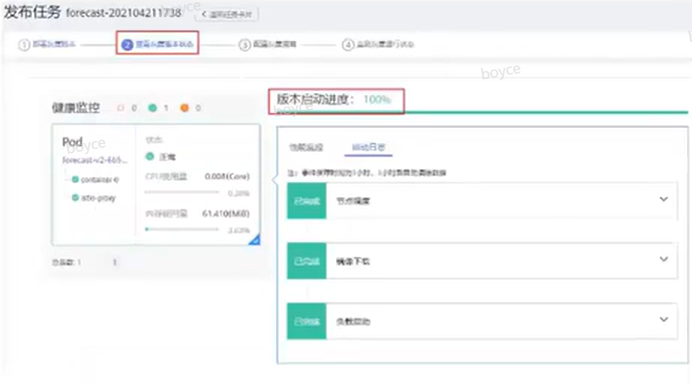
Task: Select step 2 circle in the wizard
Action: (x=127, y=45)
